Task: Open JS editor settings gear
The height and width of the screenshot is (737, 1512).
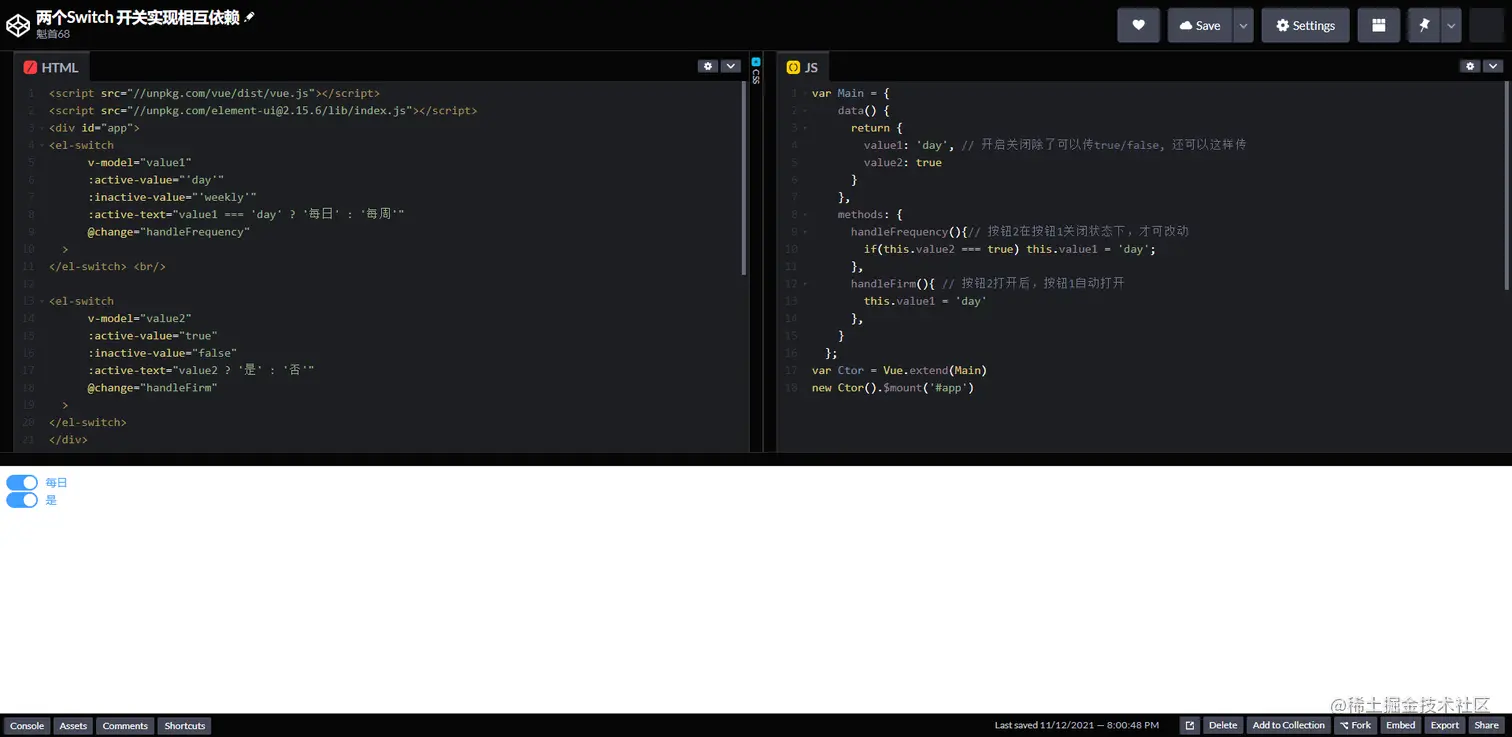Action: click(x=1469, y=66)
